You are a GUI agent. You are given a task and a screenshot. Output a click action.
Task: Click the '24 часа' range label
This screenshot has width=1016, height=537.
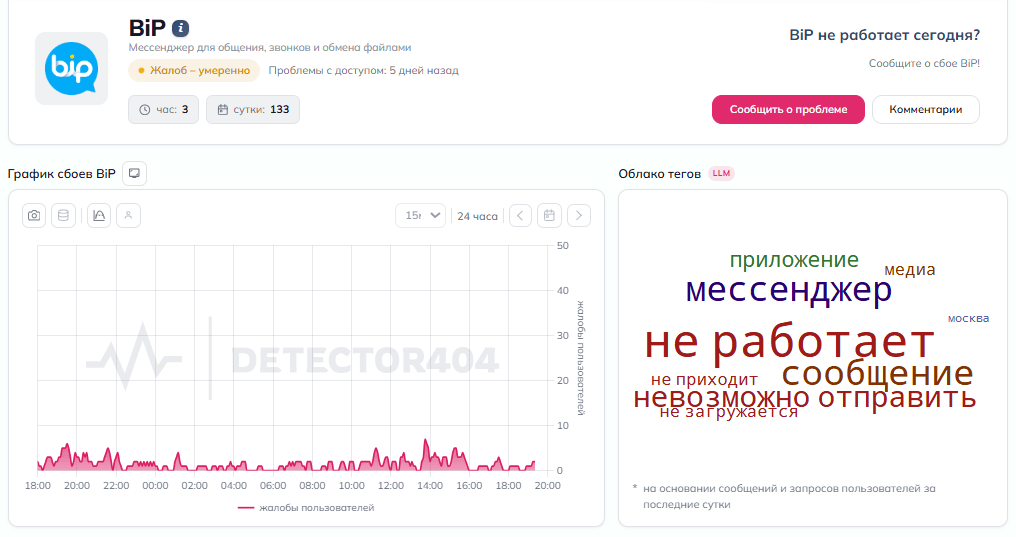pyautogui.click(x=478, y=216)
